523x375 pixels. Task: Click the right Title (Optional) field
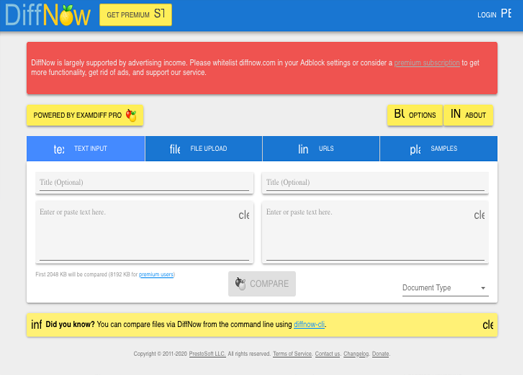click(375, 183)
